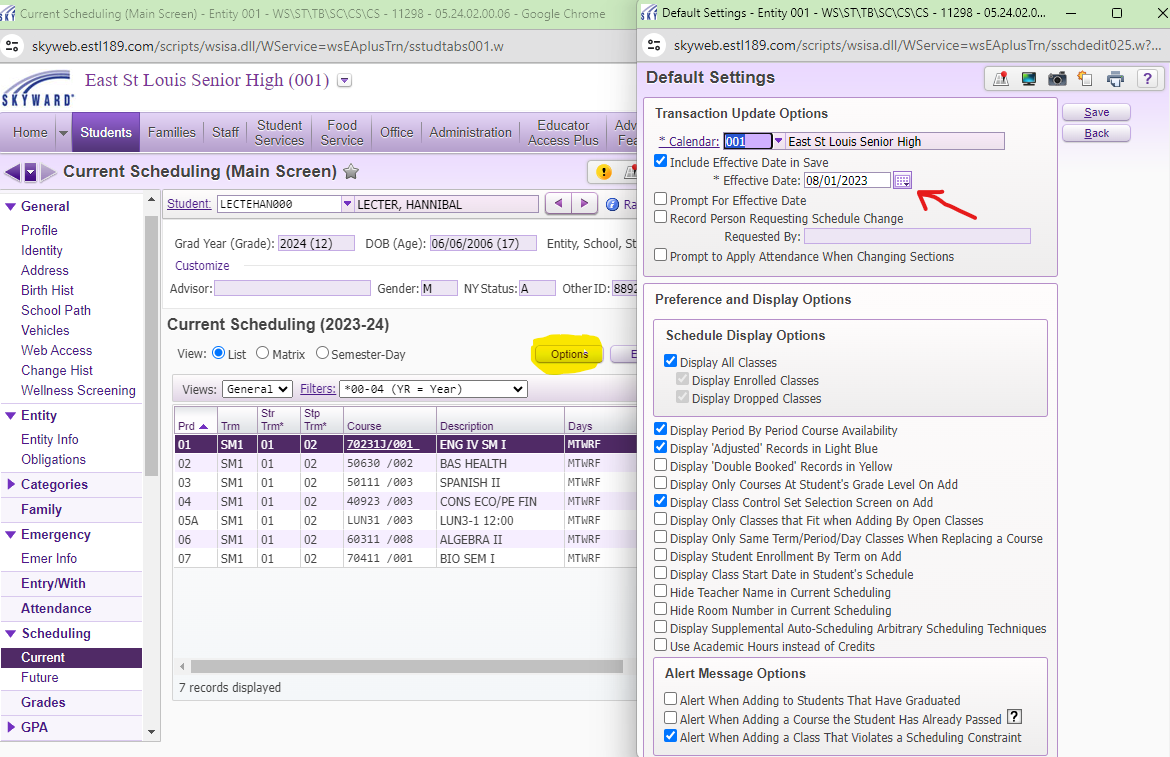Uncheck Display 'Adjusted' Records in Light Blue
Viewport: 1170px width, 757px height.
[x=661, y=448]
